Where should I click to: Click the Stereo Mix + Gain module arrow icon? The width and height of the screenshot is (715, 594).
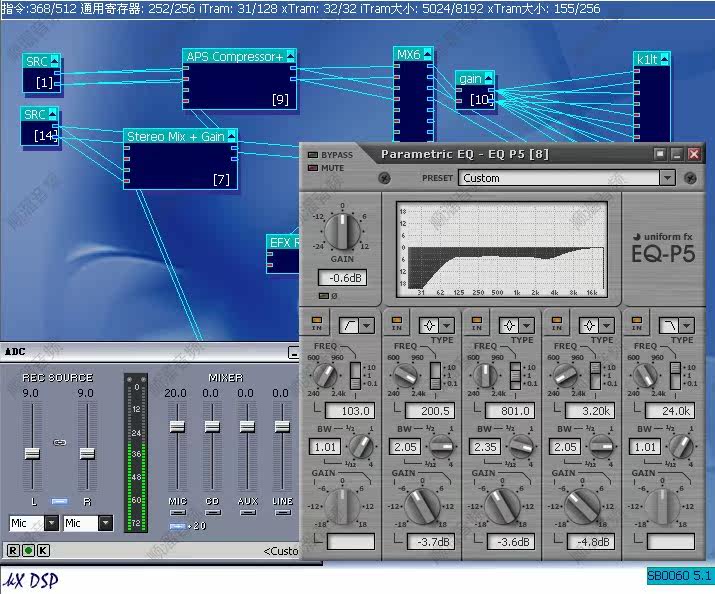pyautogui.click(x=232, y=136)
